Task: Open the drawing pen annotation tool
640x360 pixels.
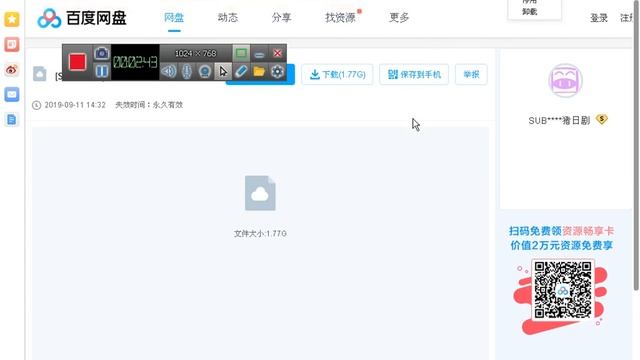Action: coord(241,71)
